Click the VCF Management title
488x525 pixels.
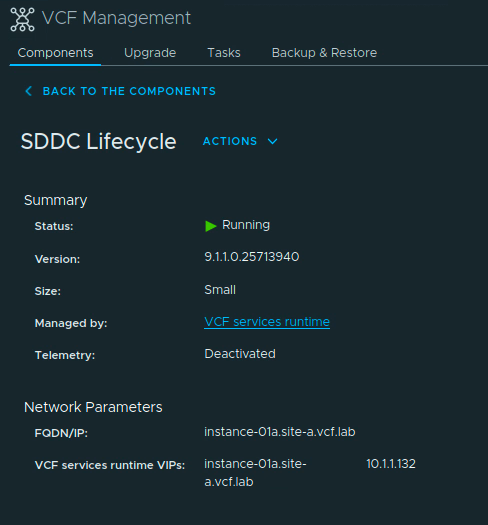pyautogui.click(x=116, y=18)
